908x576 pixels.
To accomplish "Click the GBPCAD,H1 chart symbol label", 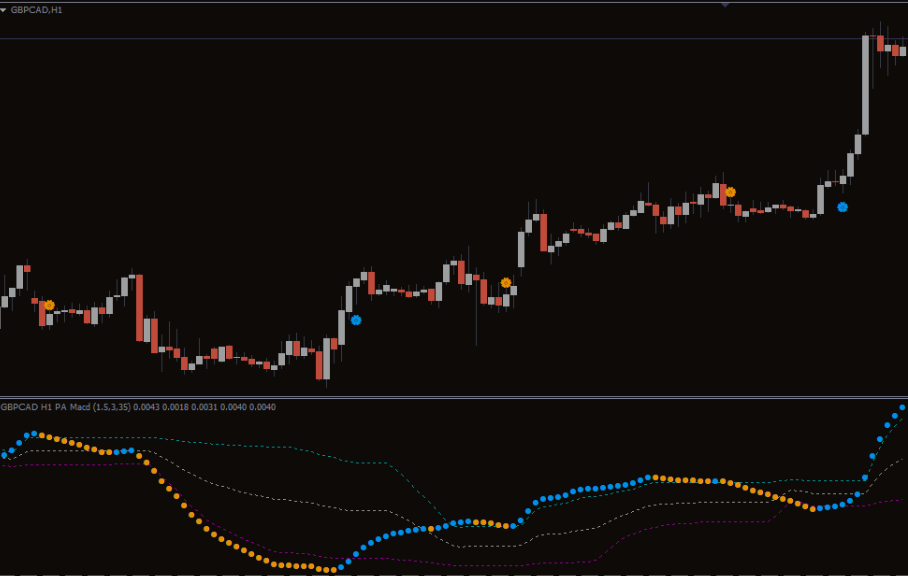I will tap(32, 10).
